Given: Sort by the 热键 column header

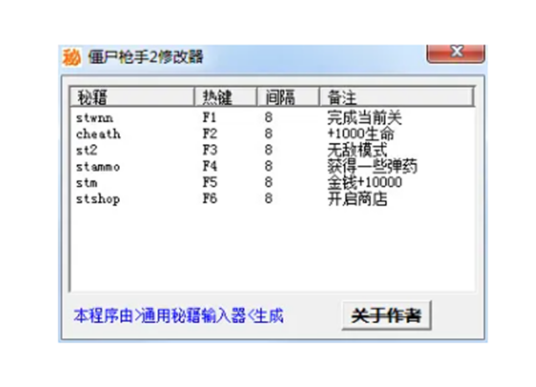Looking at the screenshot, I should (x=226, y=97).
